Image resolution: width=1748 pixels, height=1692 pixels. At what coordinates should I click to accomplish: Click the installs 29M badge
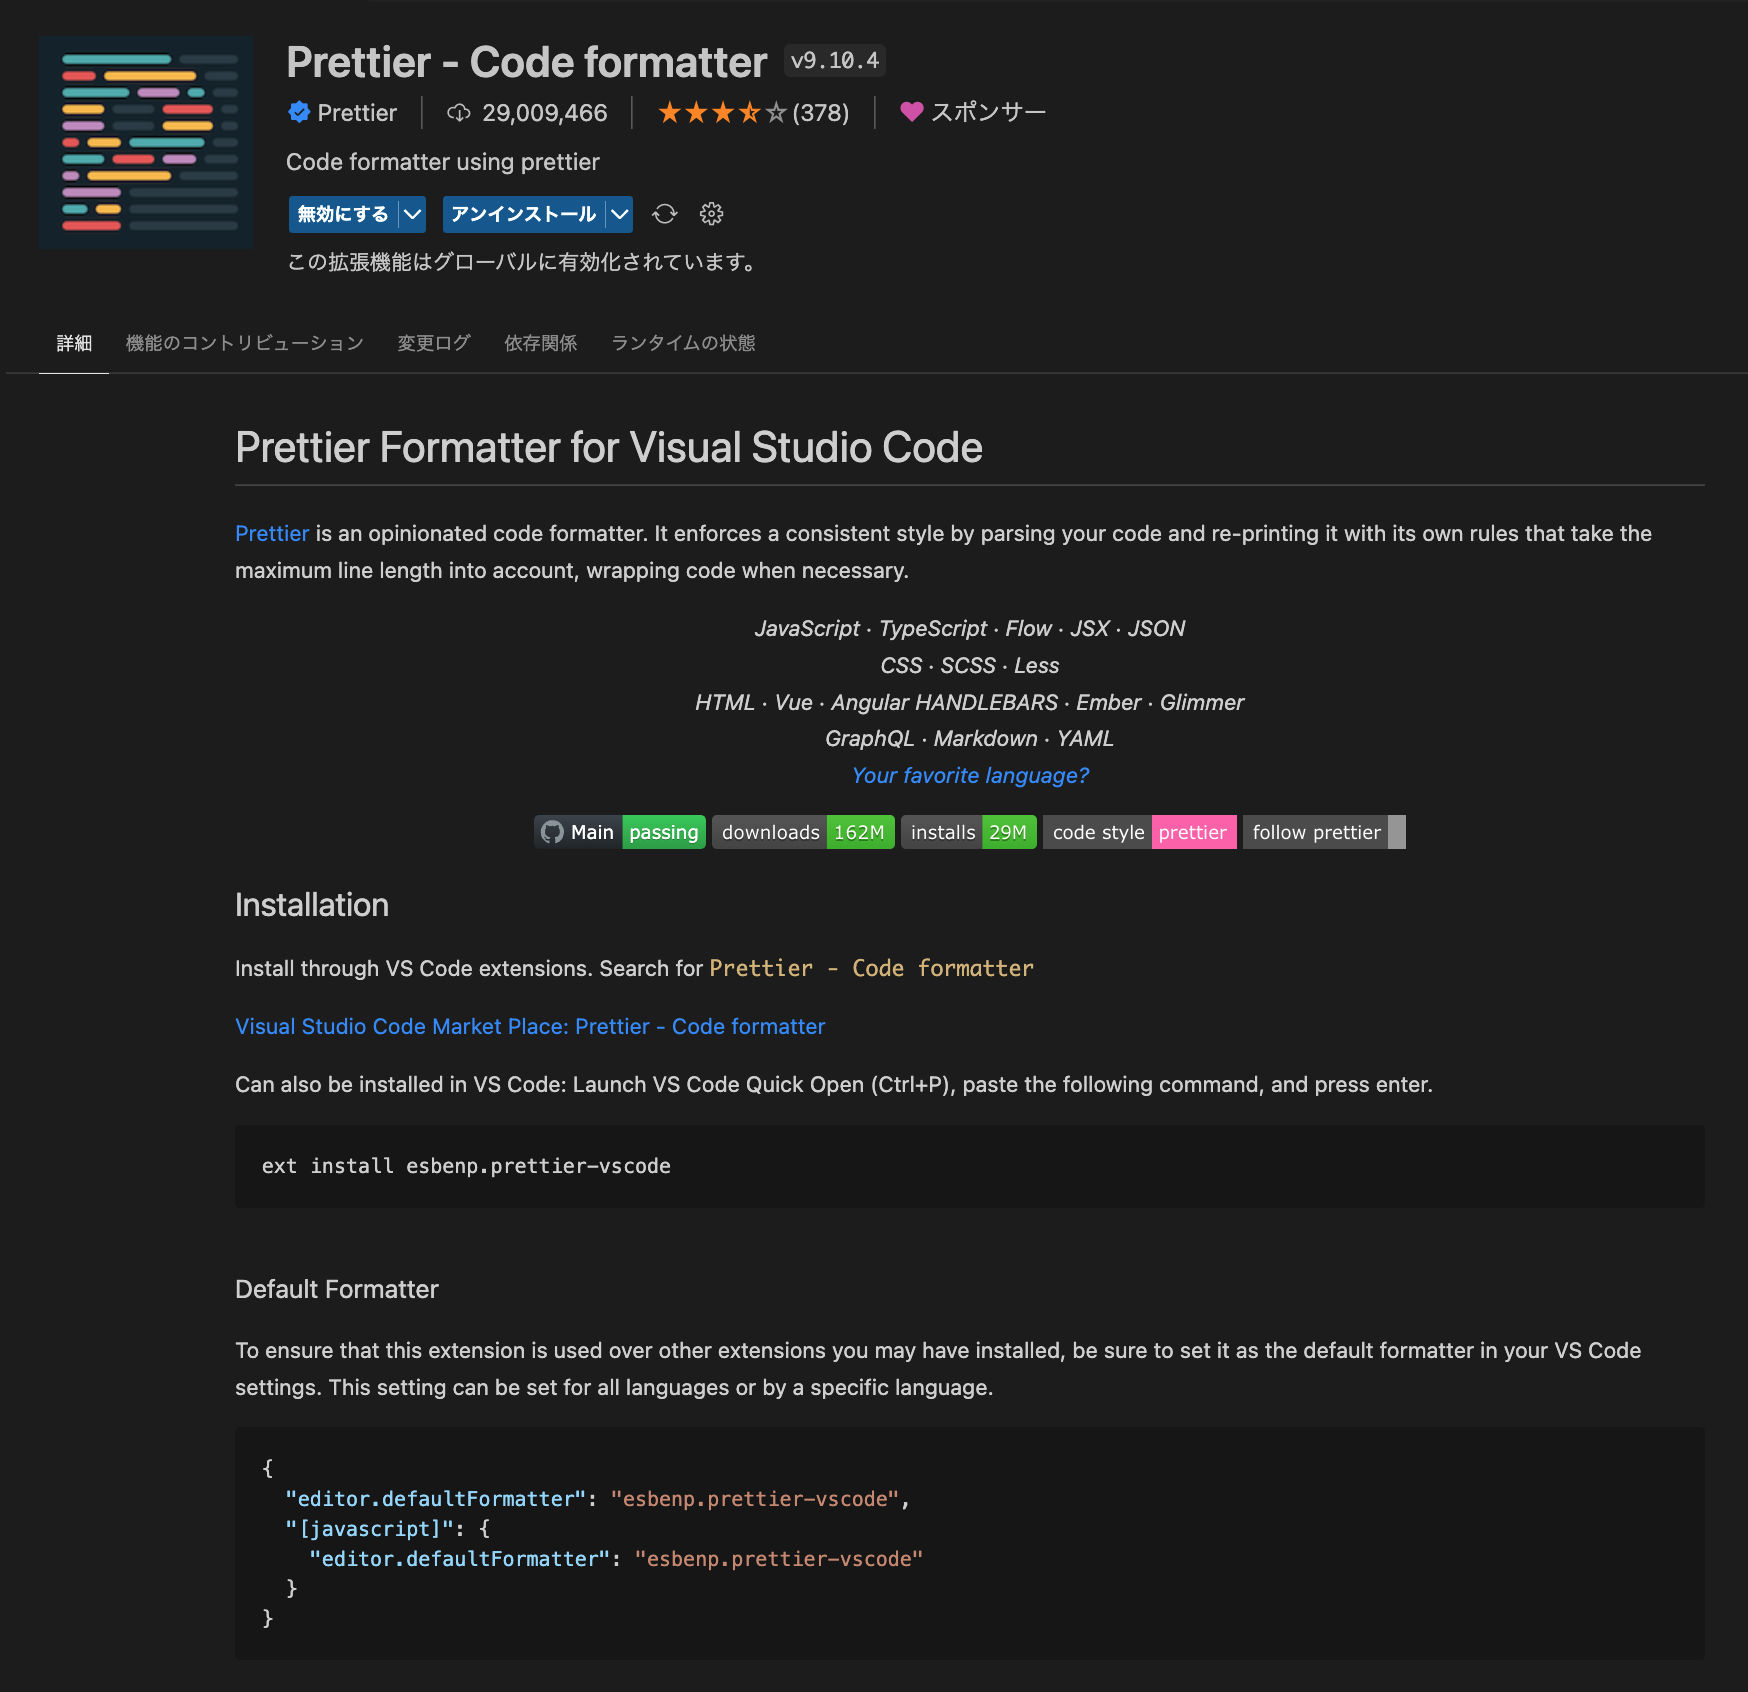click(x=968, y=832)
